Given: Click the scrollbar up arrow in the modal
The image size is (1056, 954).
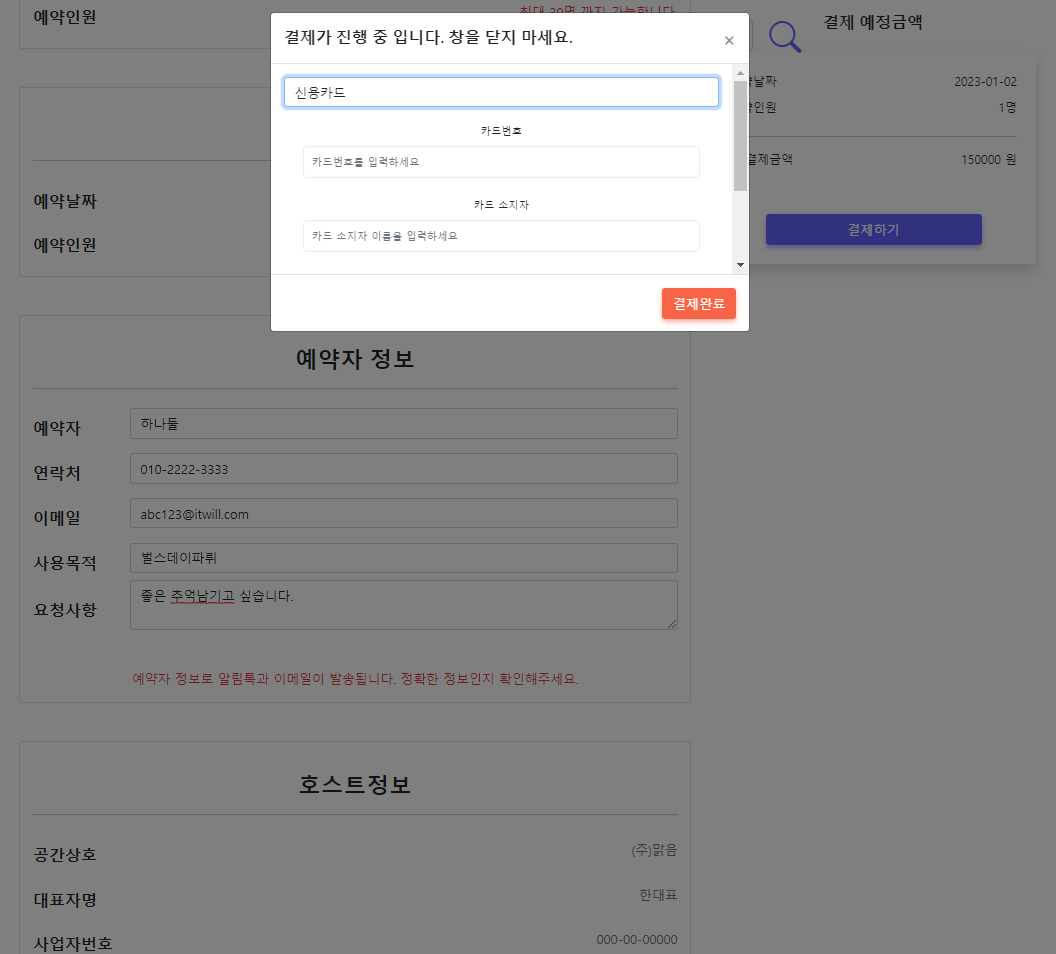Looking at the screenshot, I should coord(739,71).
